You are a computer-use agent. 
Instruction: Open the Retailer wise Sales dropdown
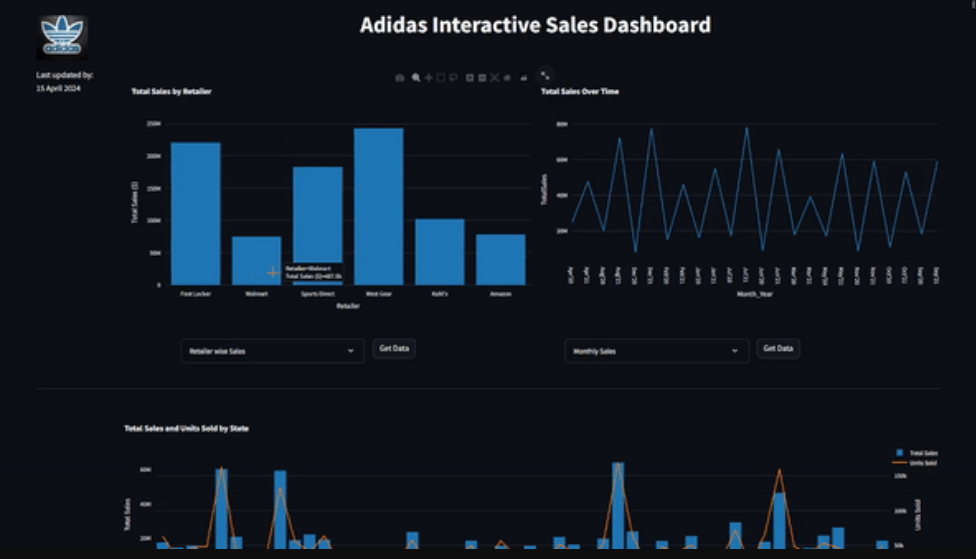(272, 351)
